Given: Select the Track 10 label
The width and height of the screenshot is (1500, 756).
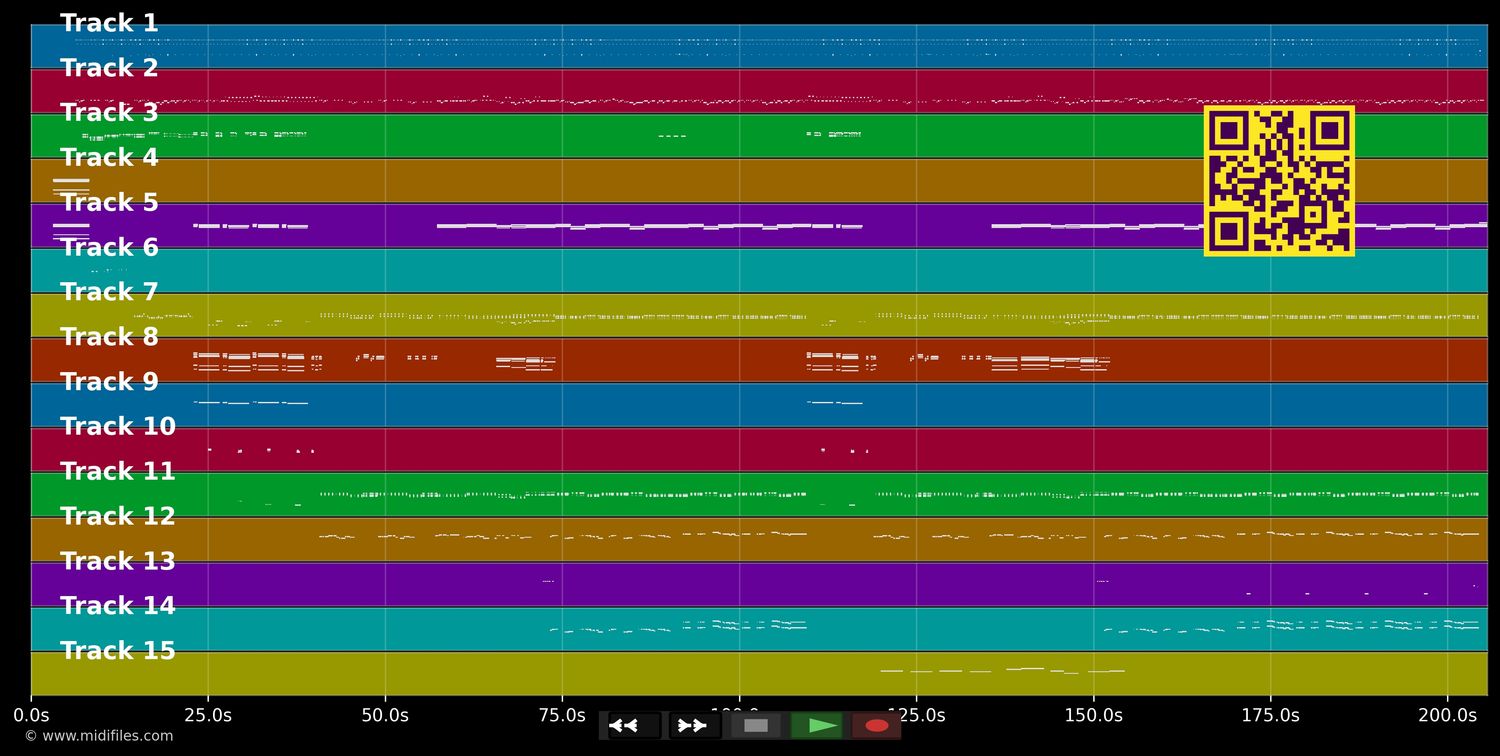Looking at the screenshot, I should [117, 427].
